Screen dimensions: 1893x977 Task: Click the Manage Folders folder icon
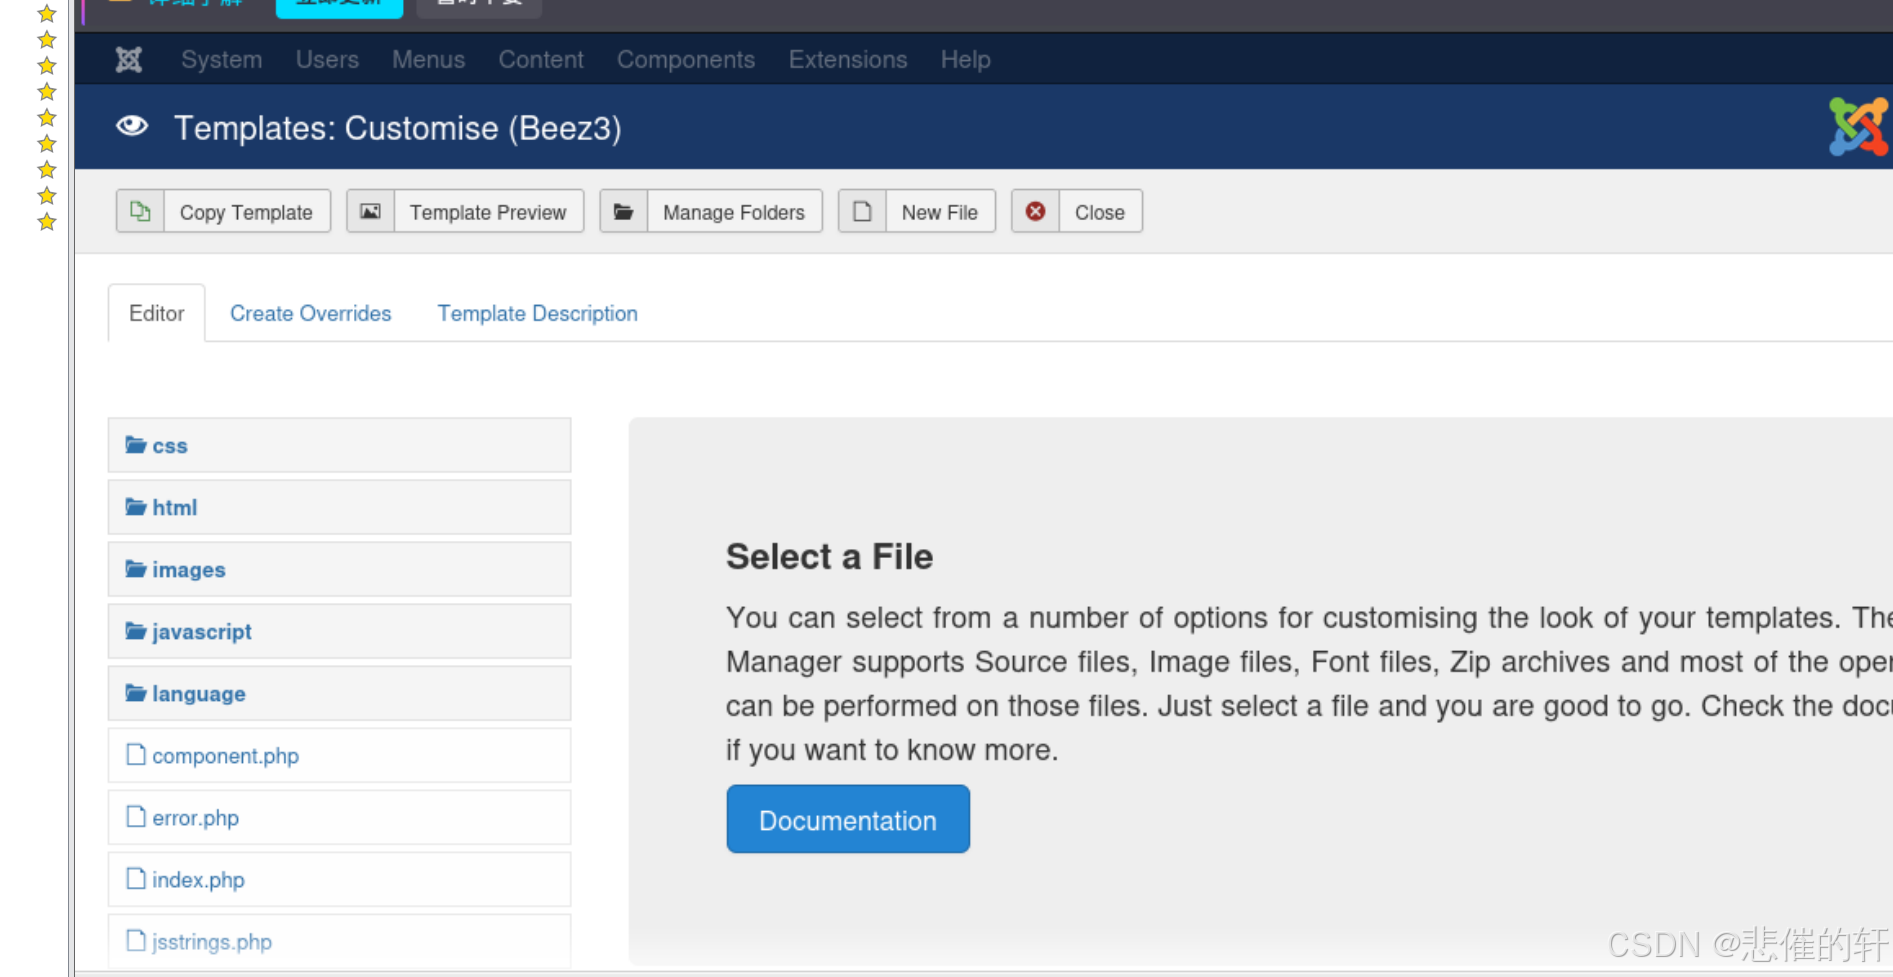tap(624, 212)
